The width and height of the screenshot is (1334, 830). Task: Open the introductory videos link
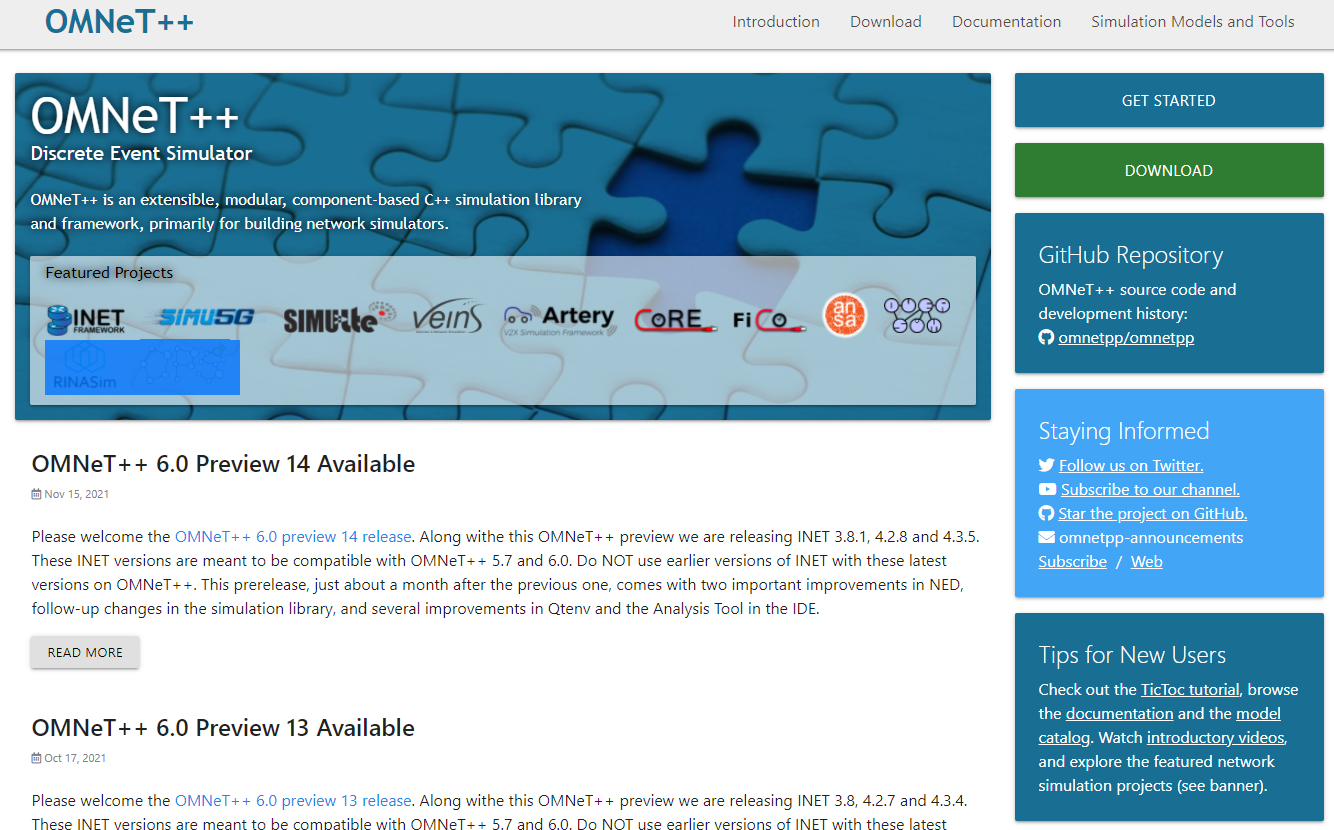coord(1216,737)
